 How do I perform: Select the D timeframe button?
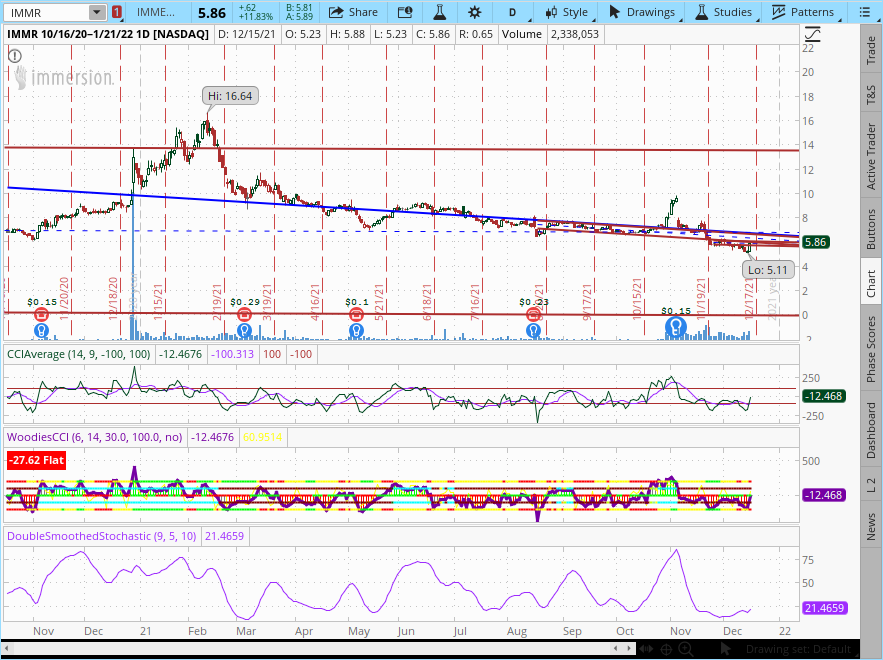point(513,12)
